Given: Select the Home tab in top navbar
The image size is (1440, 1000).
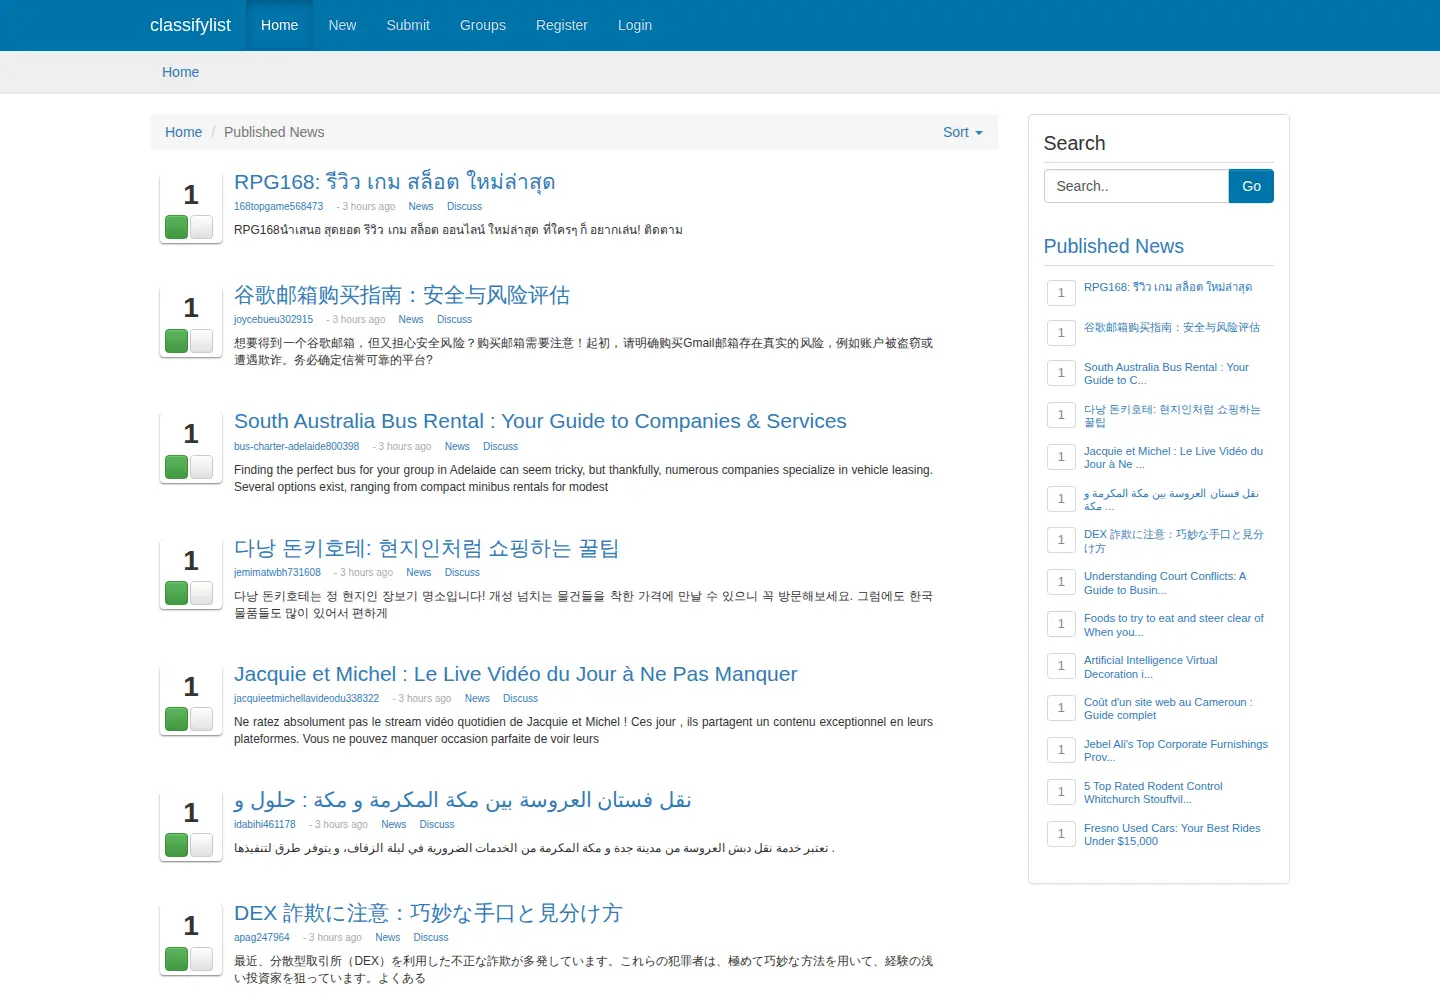Looking at the screenshot, I should point(279,25).
